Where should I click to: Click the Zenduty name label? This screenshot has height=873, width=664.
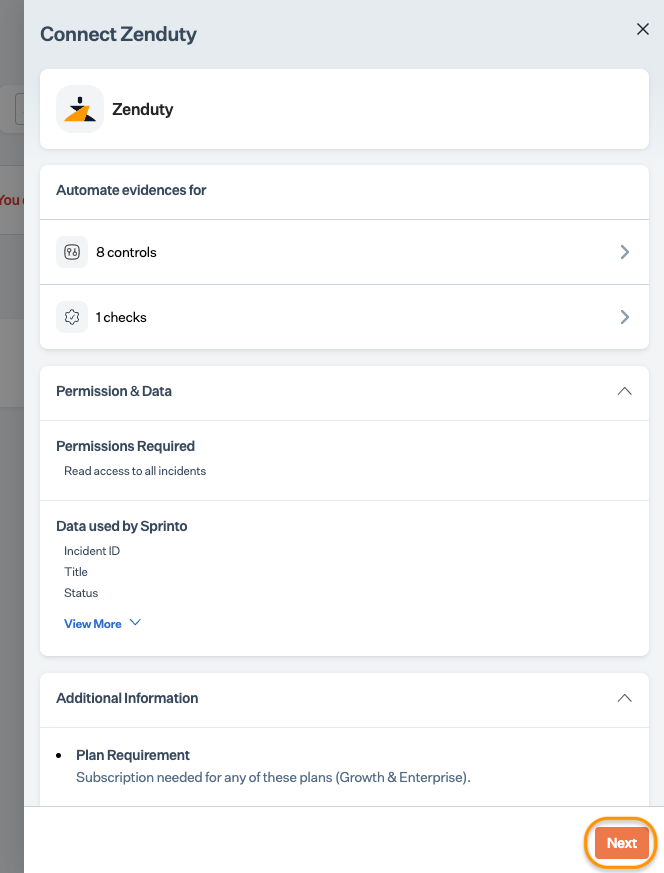pos(142,109)
